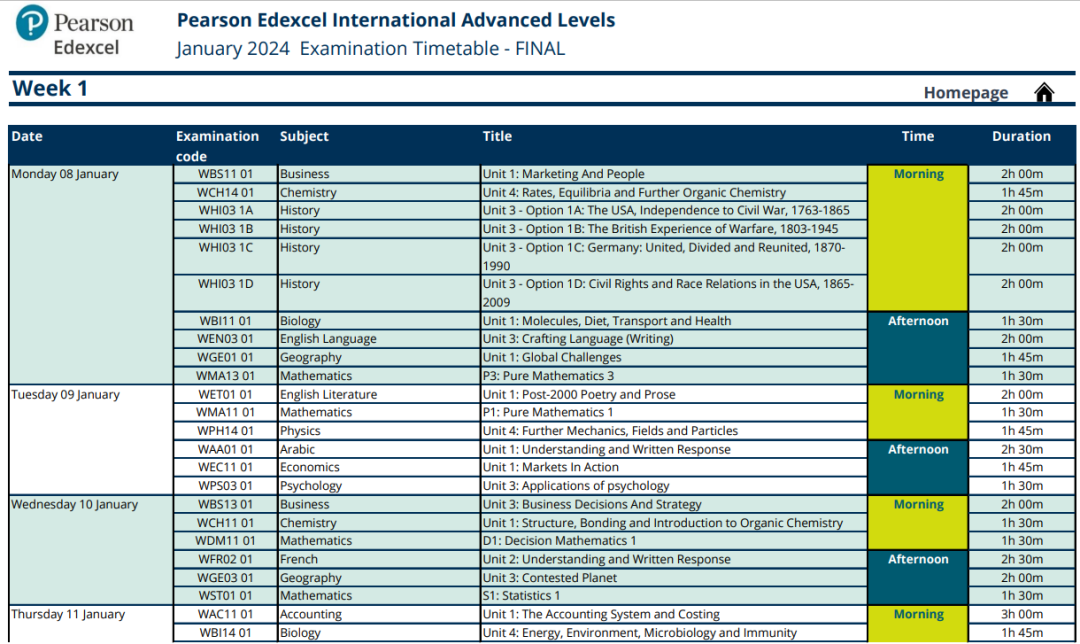
Task: Click the Duration column header
Action: tap(1021, 136)
